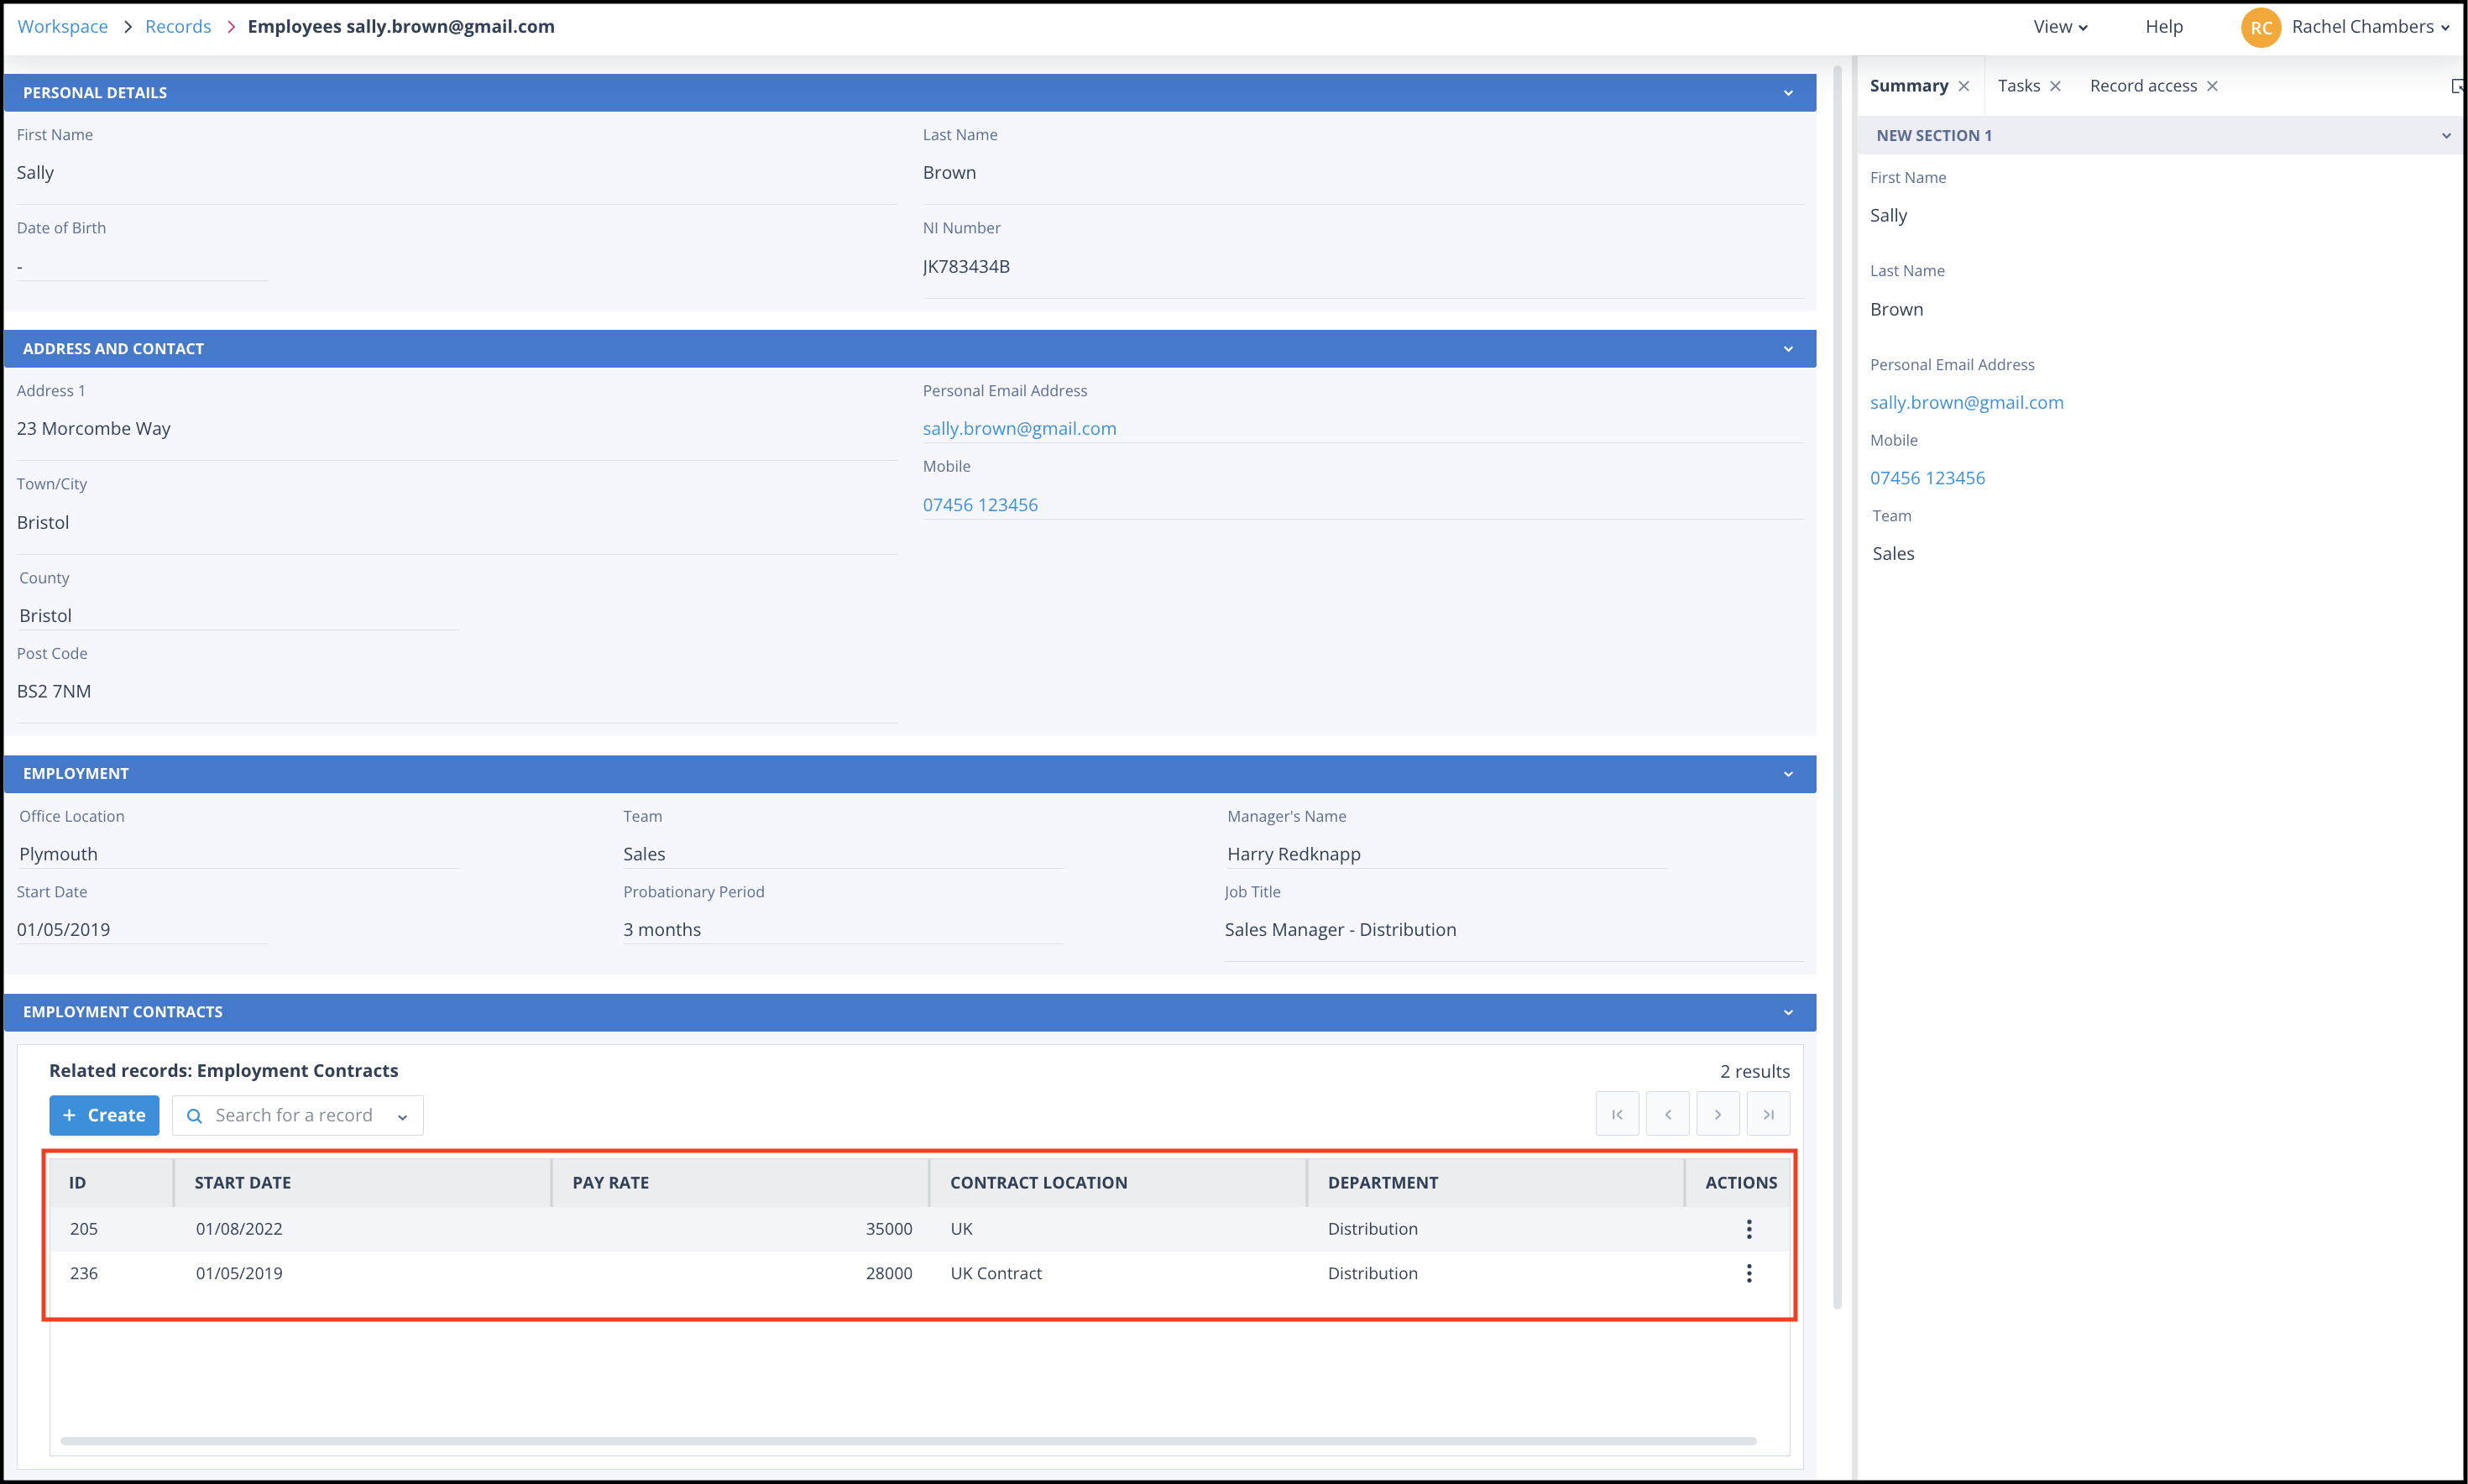Click the address 23 Morcombe Way
This screenshot has height=1484, width=2468.
click(93, 429)
